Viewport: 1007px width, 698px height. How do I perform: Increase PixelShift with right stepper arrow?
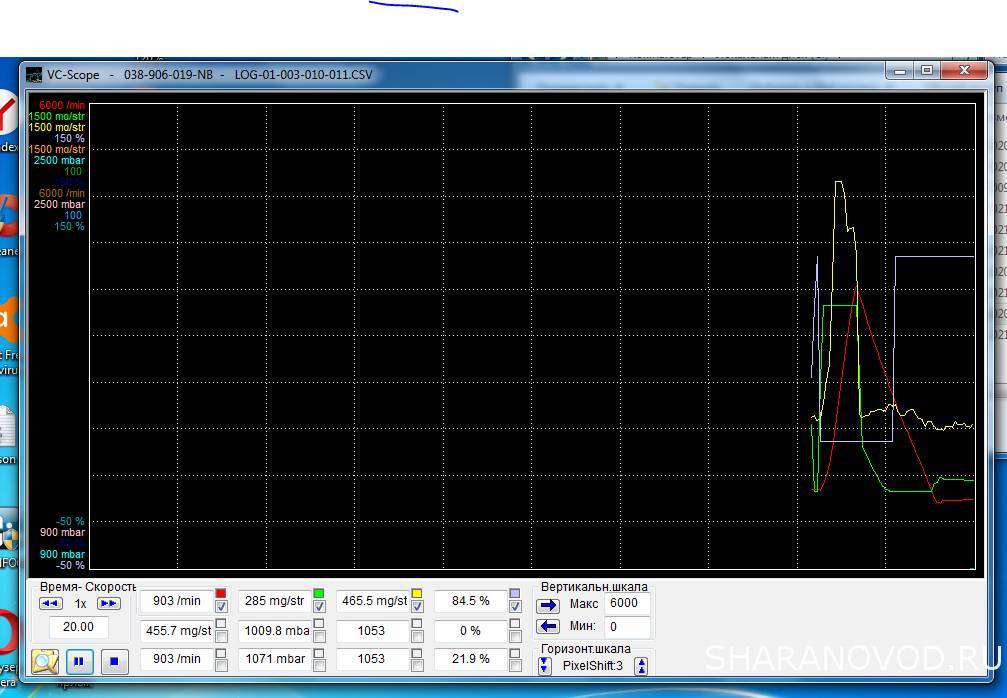641,666
